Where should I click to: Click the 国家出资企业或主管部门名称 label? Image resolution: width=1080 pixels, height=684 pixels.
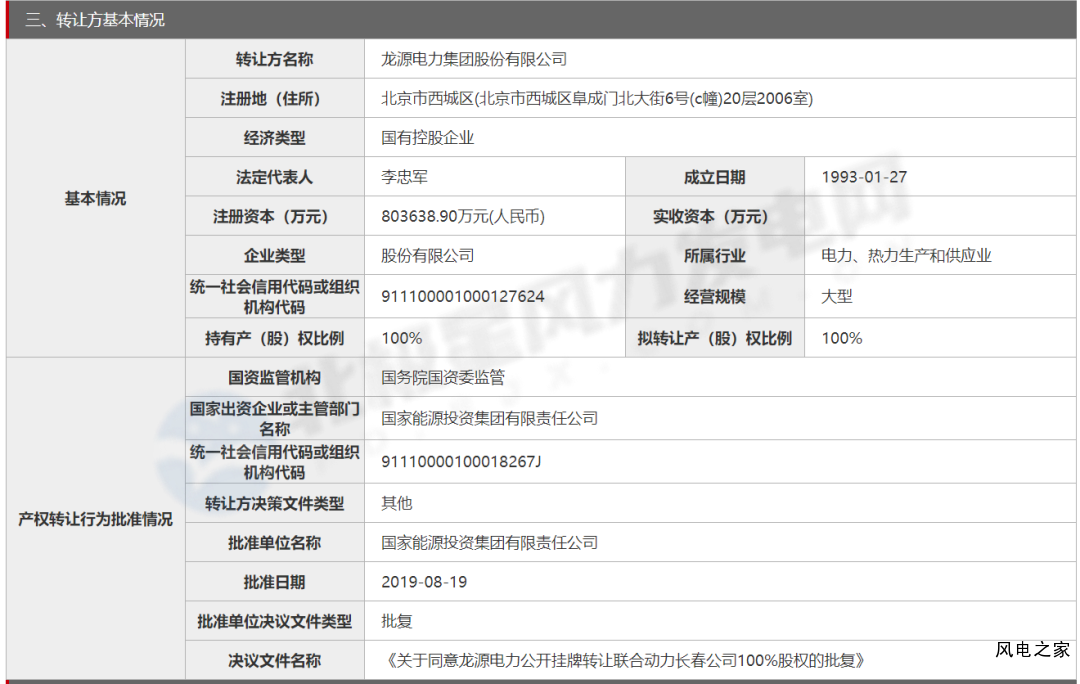[x=274, y=418]
